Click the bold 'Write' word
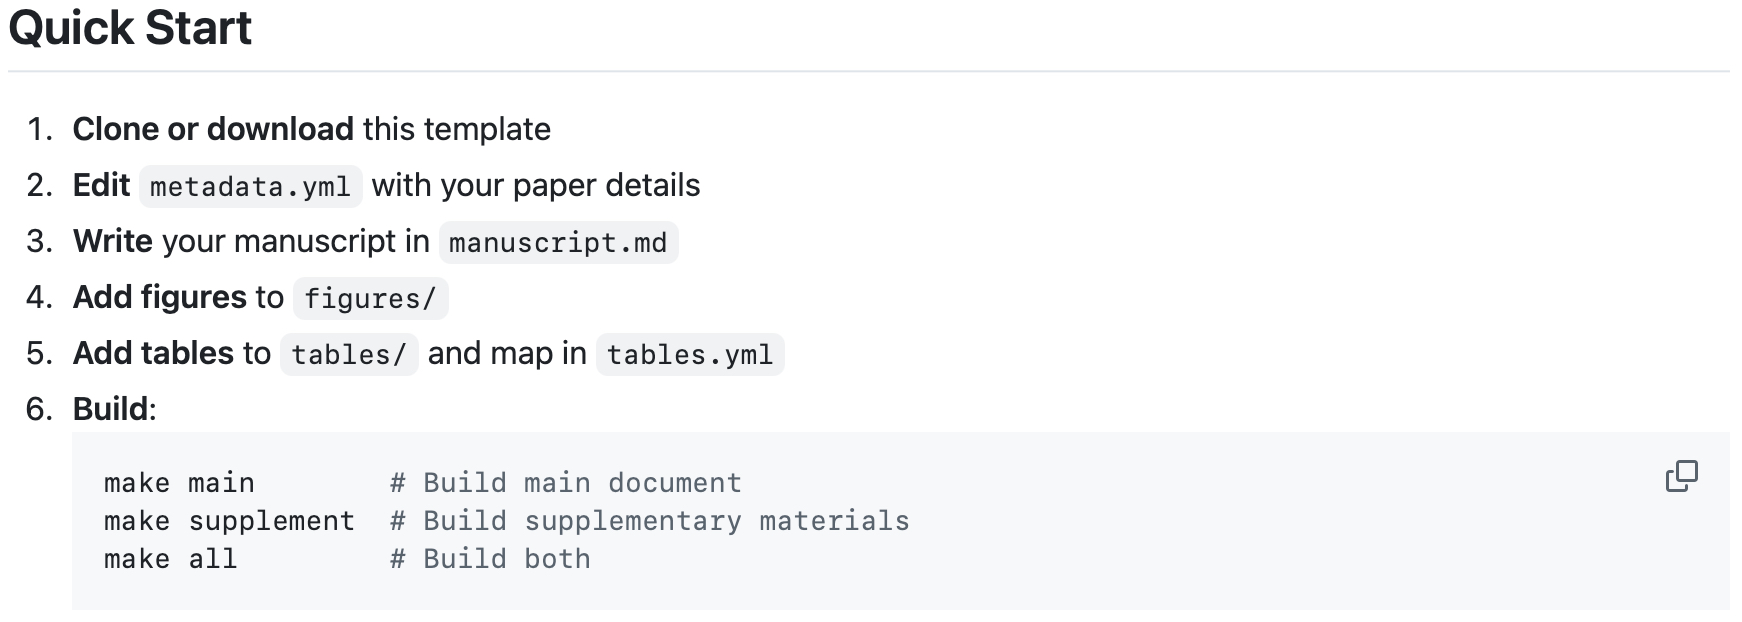Image resolution: width=1742 pixels, height=622 pixels. [x=112, y=241]
